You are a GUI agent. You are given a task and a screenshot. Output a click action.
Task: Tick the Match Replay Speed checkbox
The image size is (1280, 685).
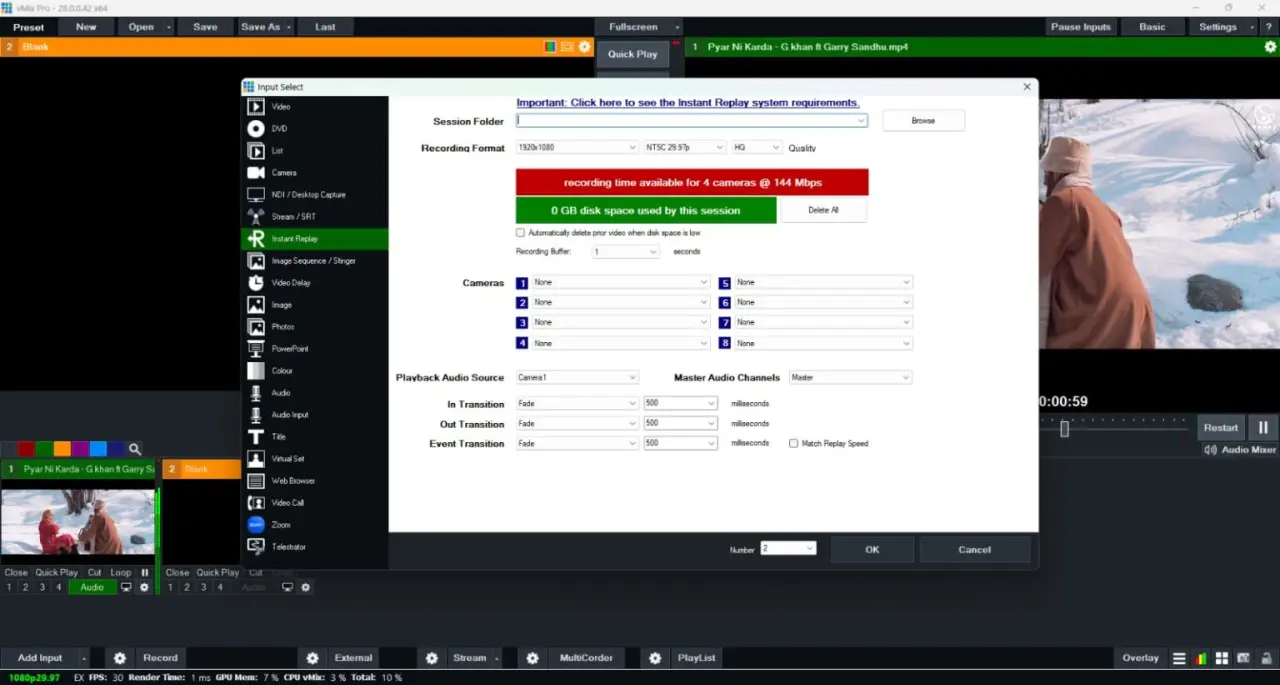(794, 443)
